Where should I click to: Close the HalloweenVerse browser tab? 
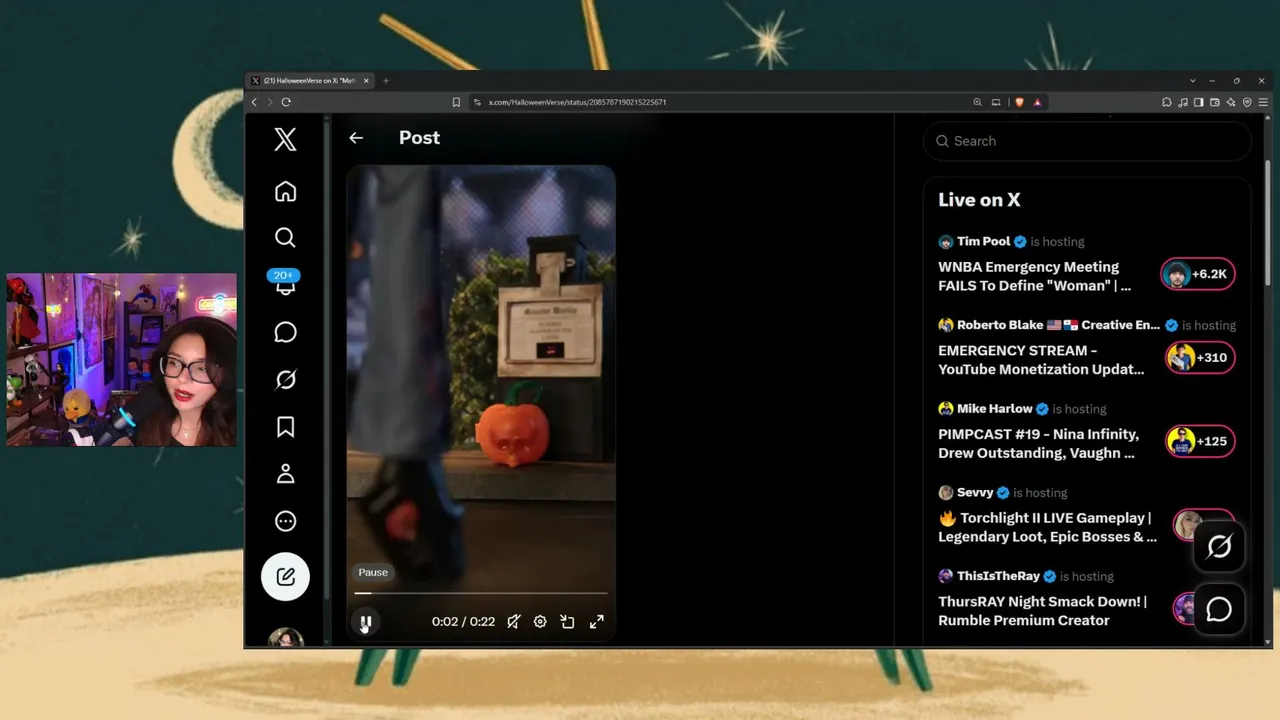[x=366, y=81]
